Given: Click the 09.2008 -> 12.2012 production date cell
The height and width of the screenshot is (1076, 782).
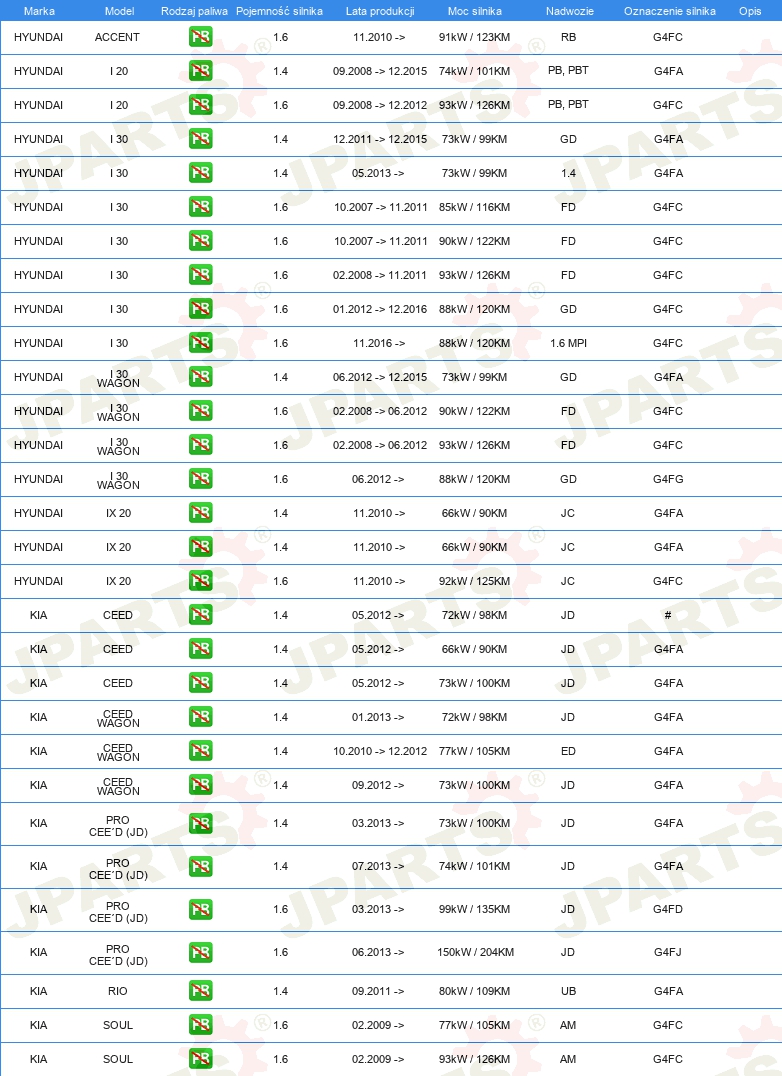Looking at the screenshot, I should click(380, 105).
